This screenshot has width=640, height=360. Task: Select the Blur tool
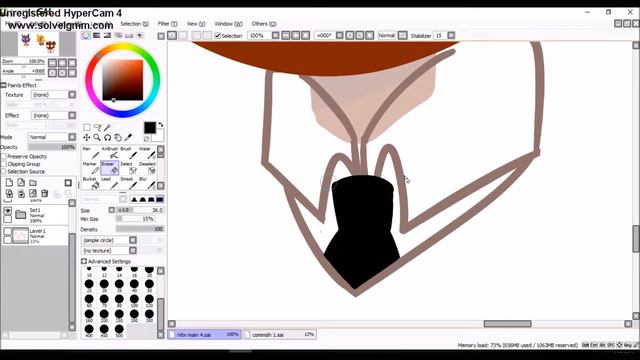147,183
